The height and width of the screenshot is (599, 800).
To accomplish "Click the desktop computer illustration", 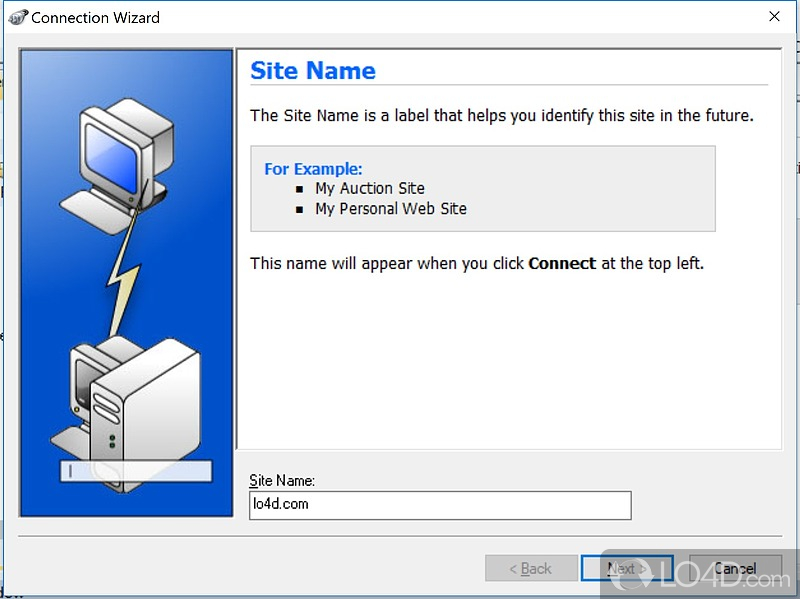I will [x=118, y=166].
